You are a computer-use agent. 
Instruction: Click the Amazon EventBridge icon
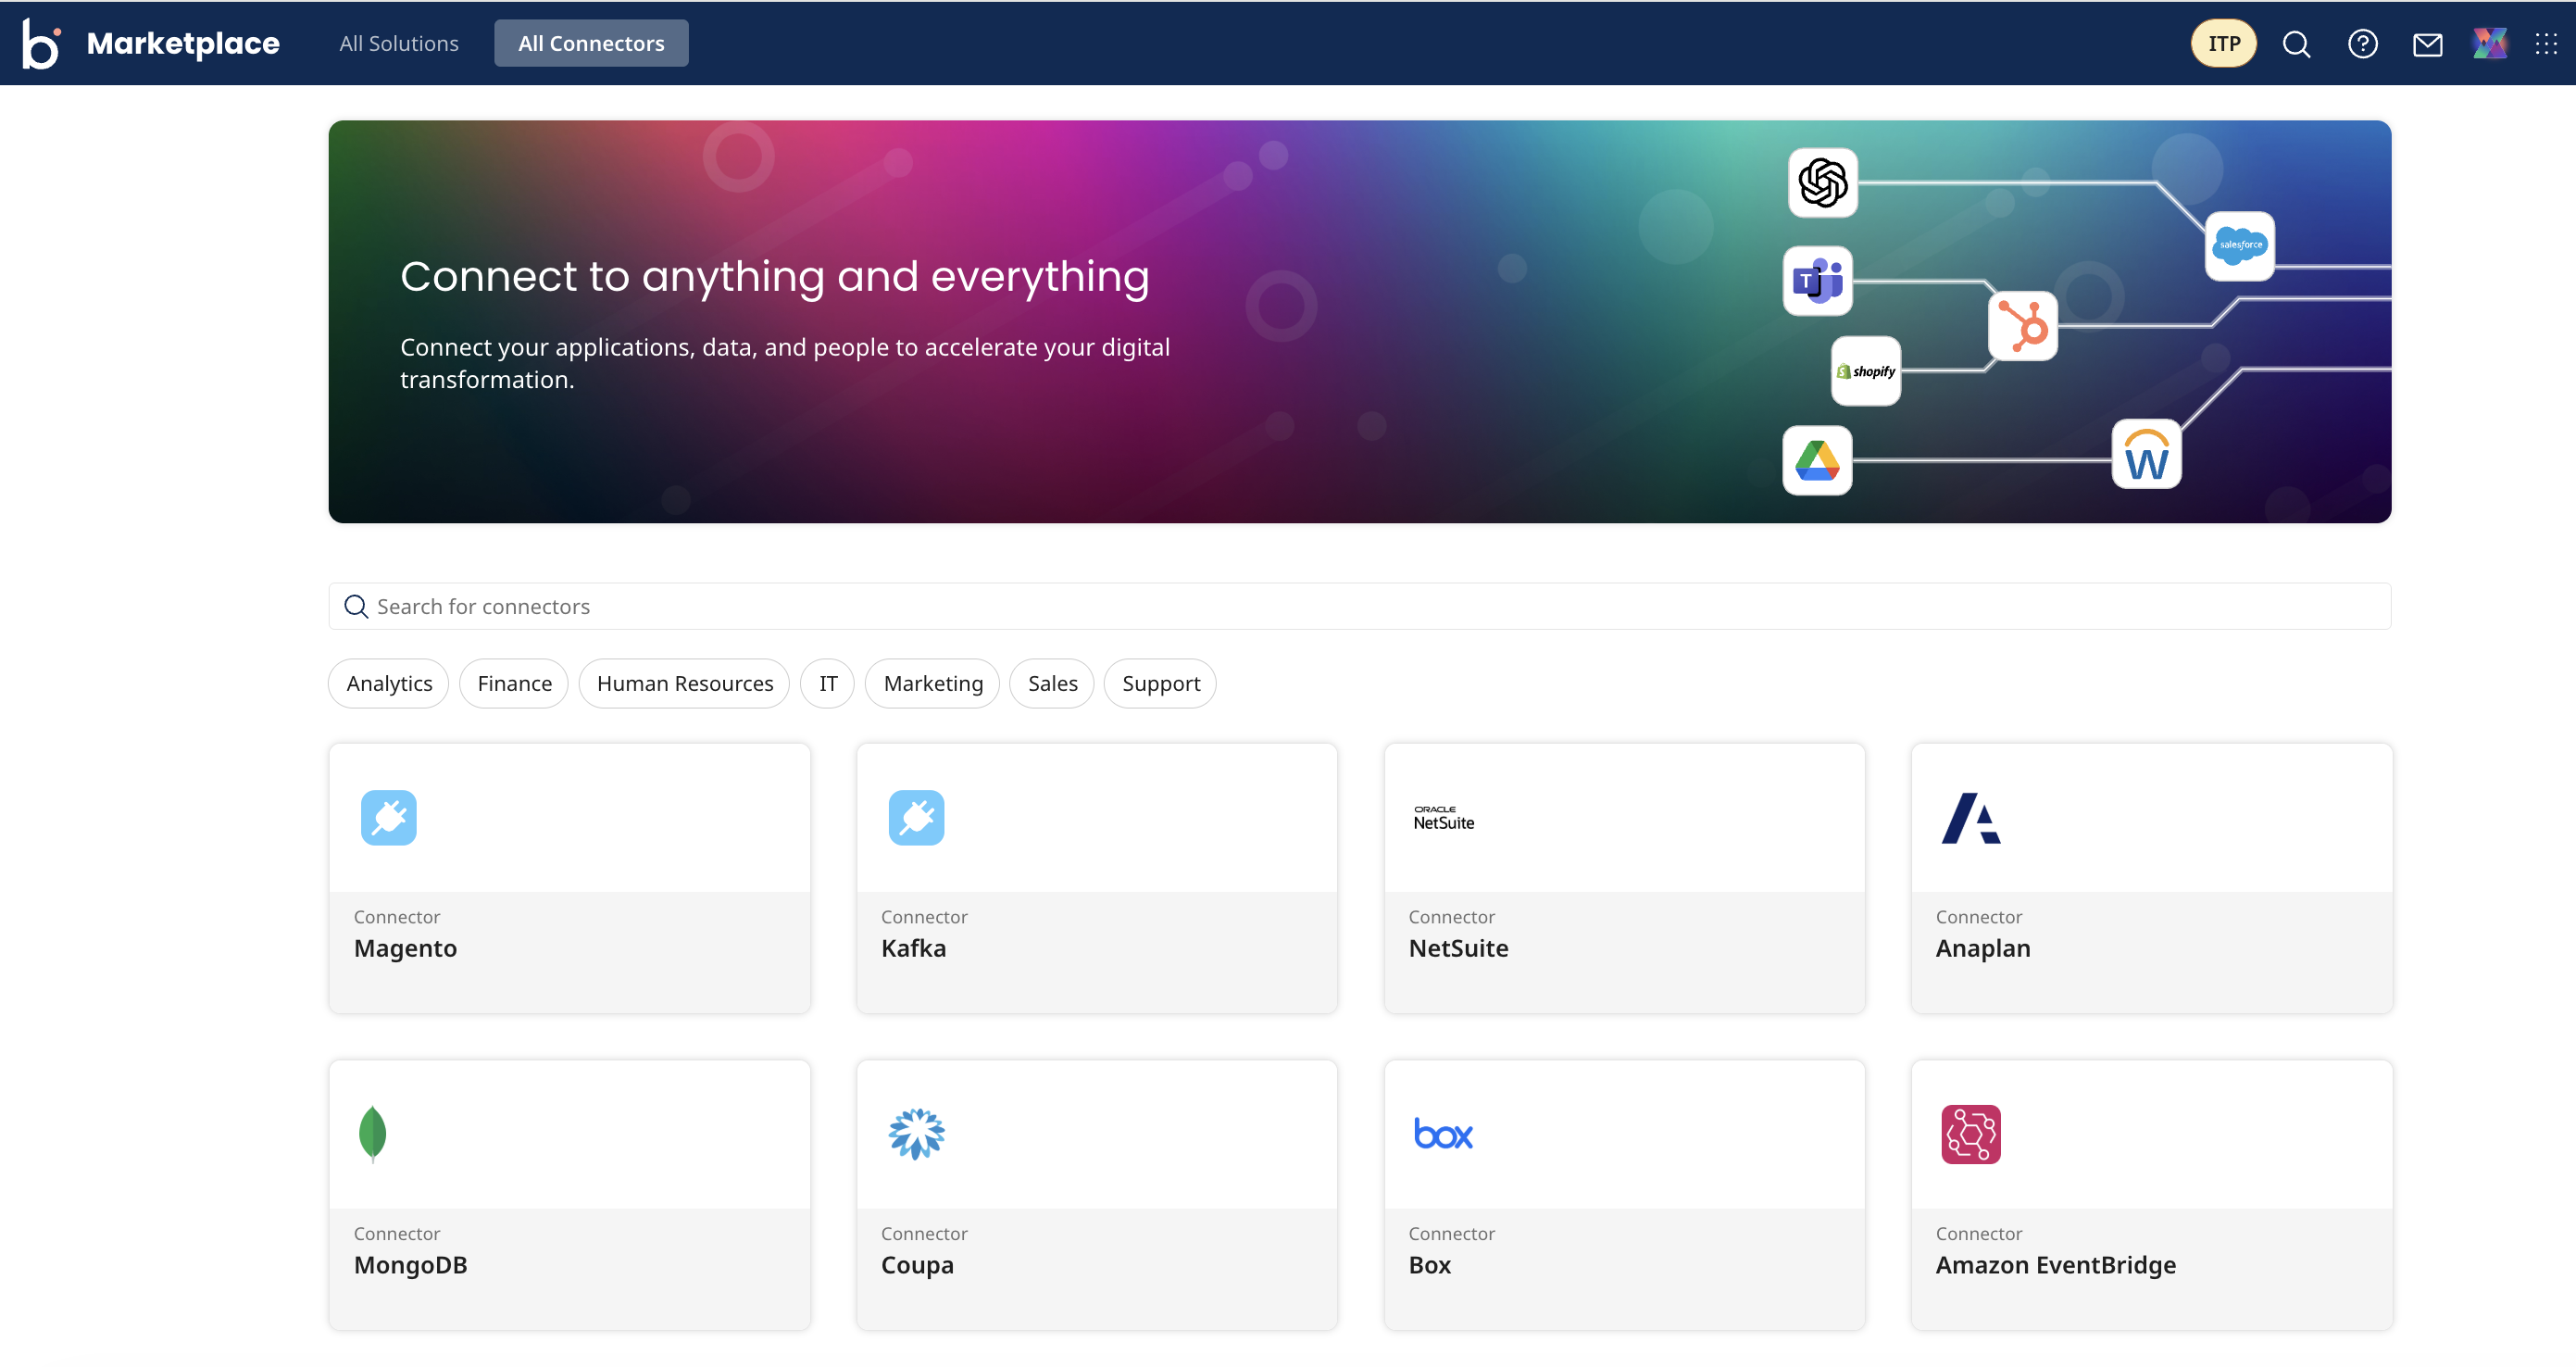(x=1970, y=1133)
